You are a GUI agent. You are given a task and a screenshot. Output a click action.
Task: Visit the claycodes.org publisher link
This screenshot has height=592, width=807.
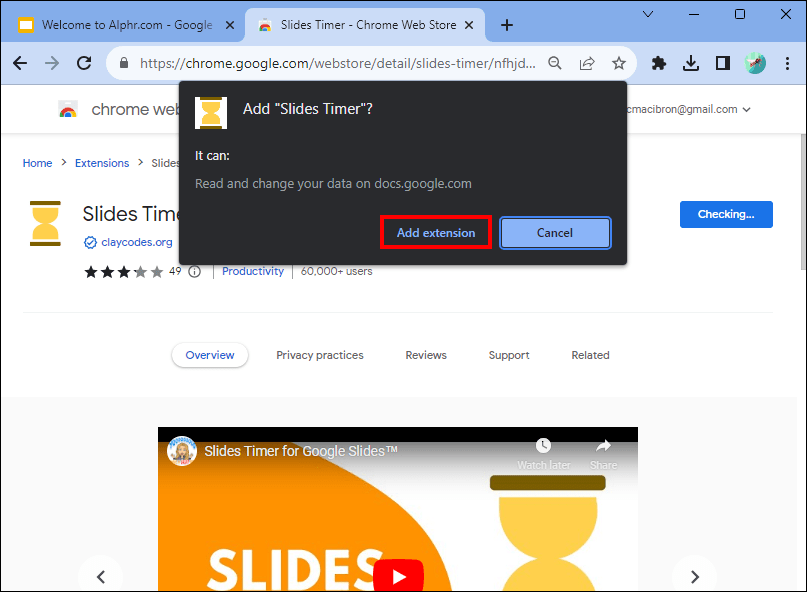coord(137,242)
